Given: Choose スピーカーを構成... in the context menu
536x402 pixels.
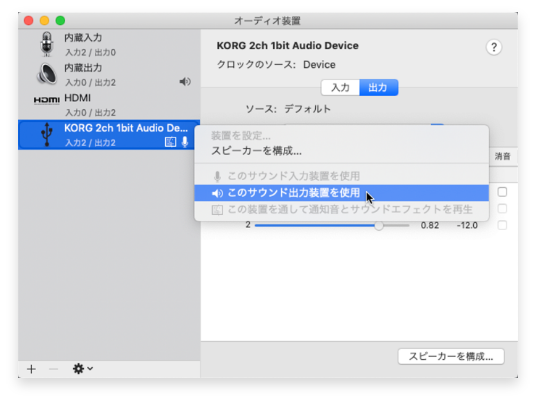Looking at the screenshot, I should [x=341, y=151].
